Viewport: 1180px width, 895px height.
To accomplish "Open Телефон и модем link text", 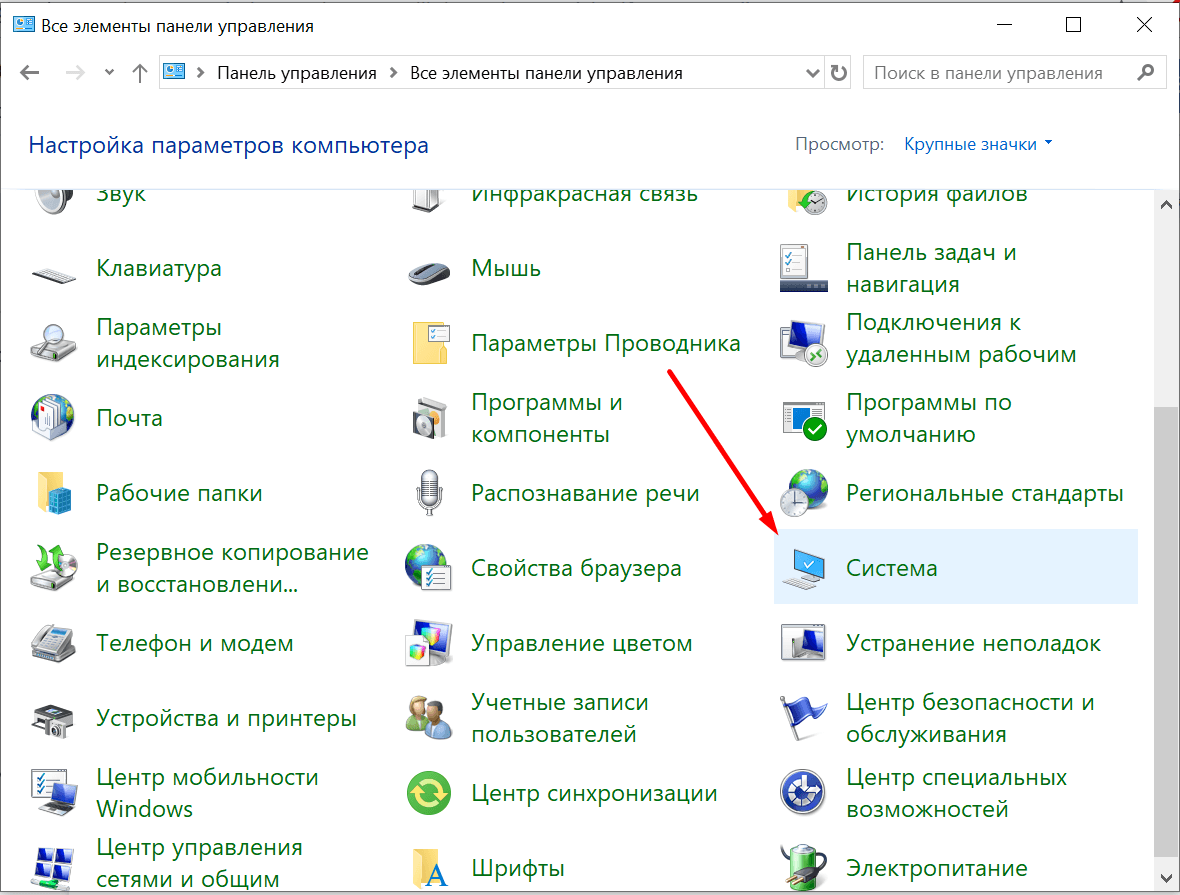I will [195, 644].
